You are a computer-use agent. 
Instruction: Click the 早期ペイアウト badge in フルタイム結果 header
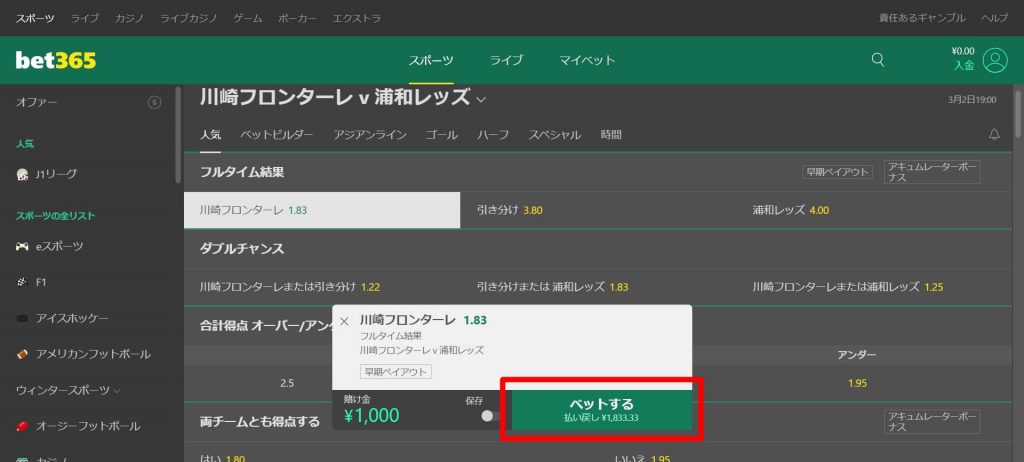tap(837, 172)
